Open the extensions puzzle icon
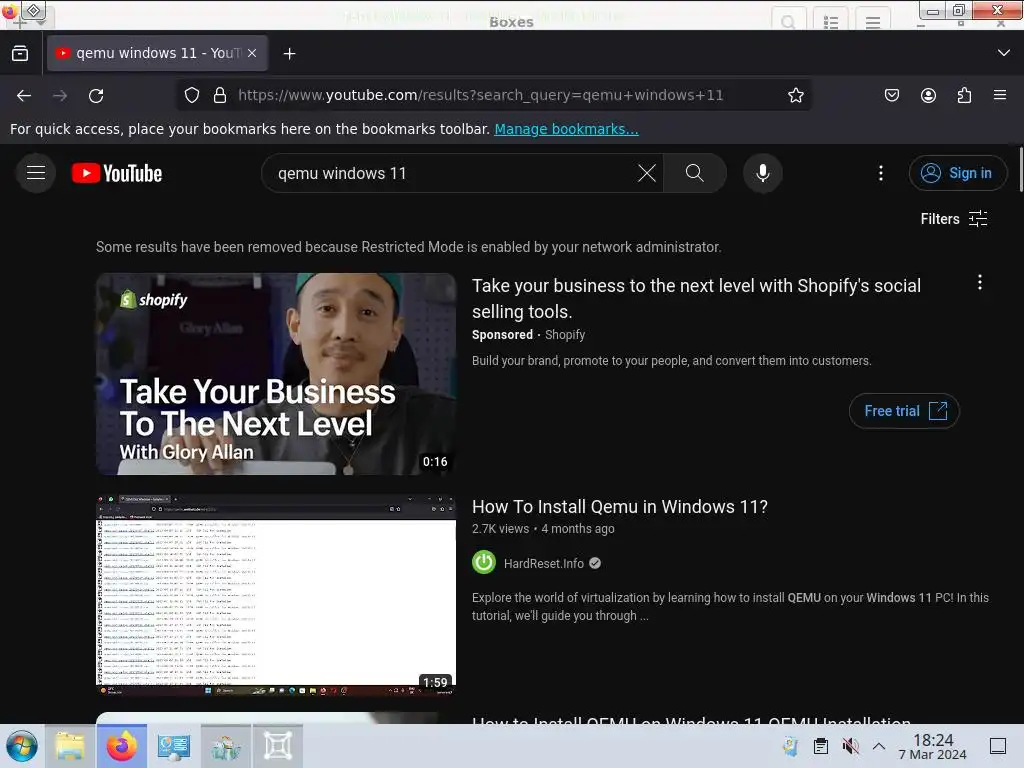 tap(964, 95)
